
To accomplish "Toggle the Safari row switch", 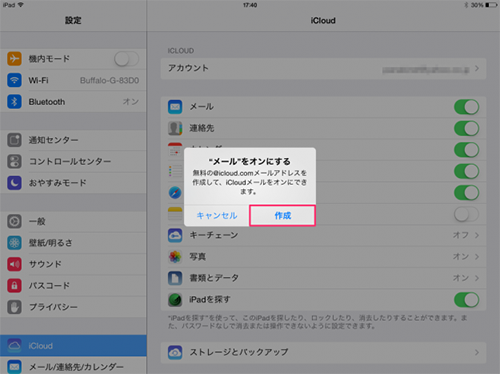I will pos(467,192).
